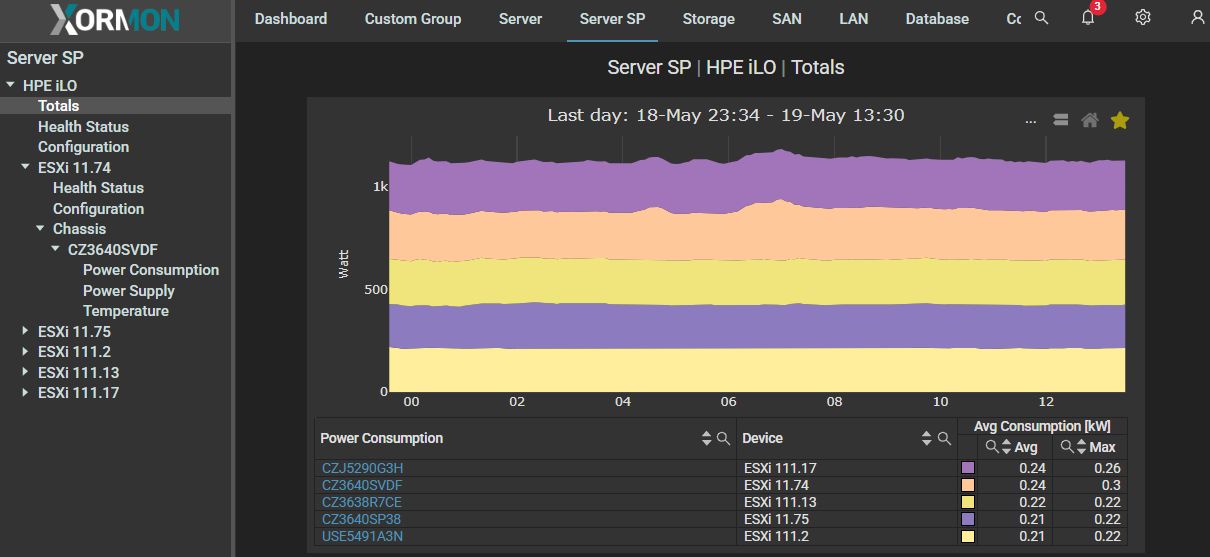
Task: Open Configuration under ESXi 11.74
Action: pyautogui.click(x=98, y=209)
